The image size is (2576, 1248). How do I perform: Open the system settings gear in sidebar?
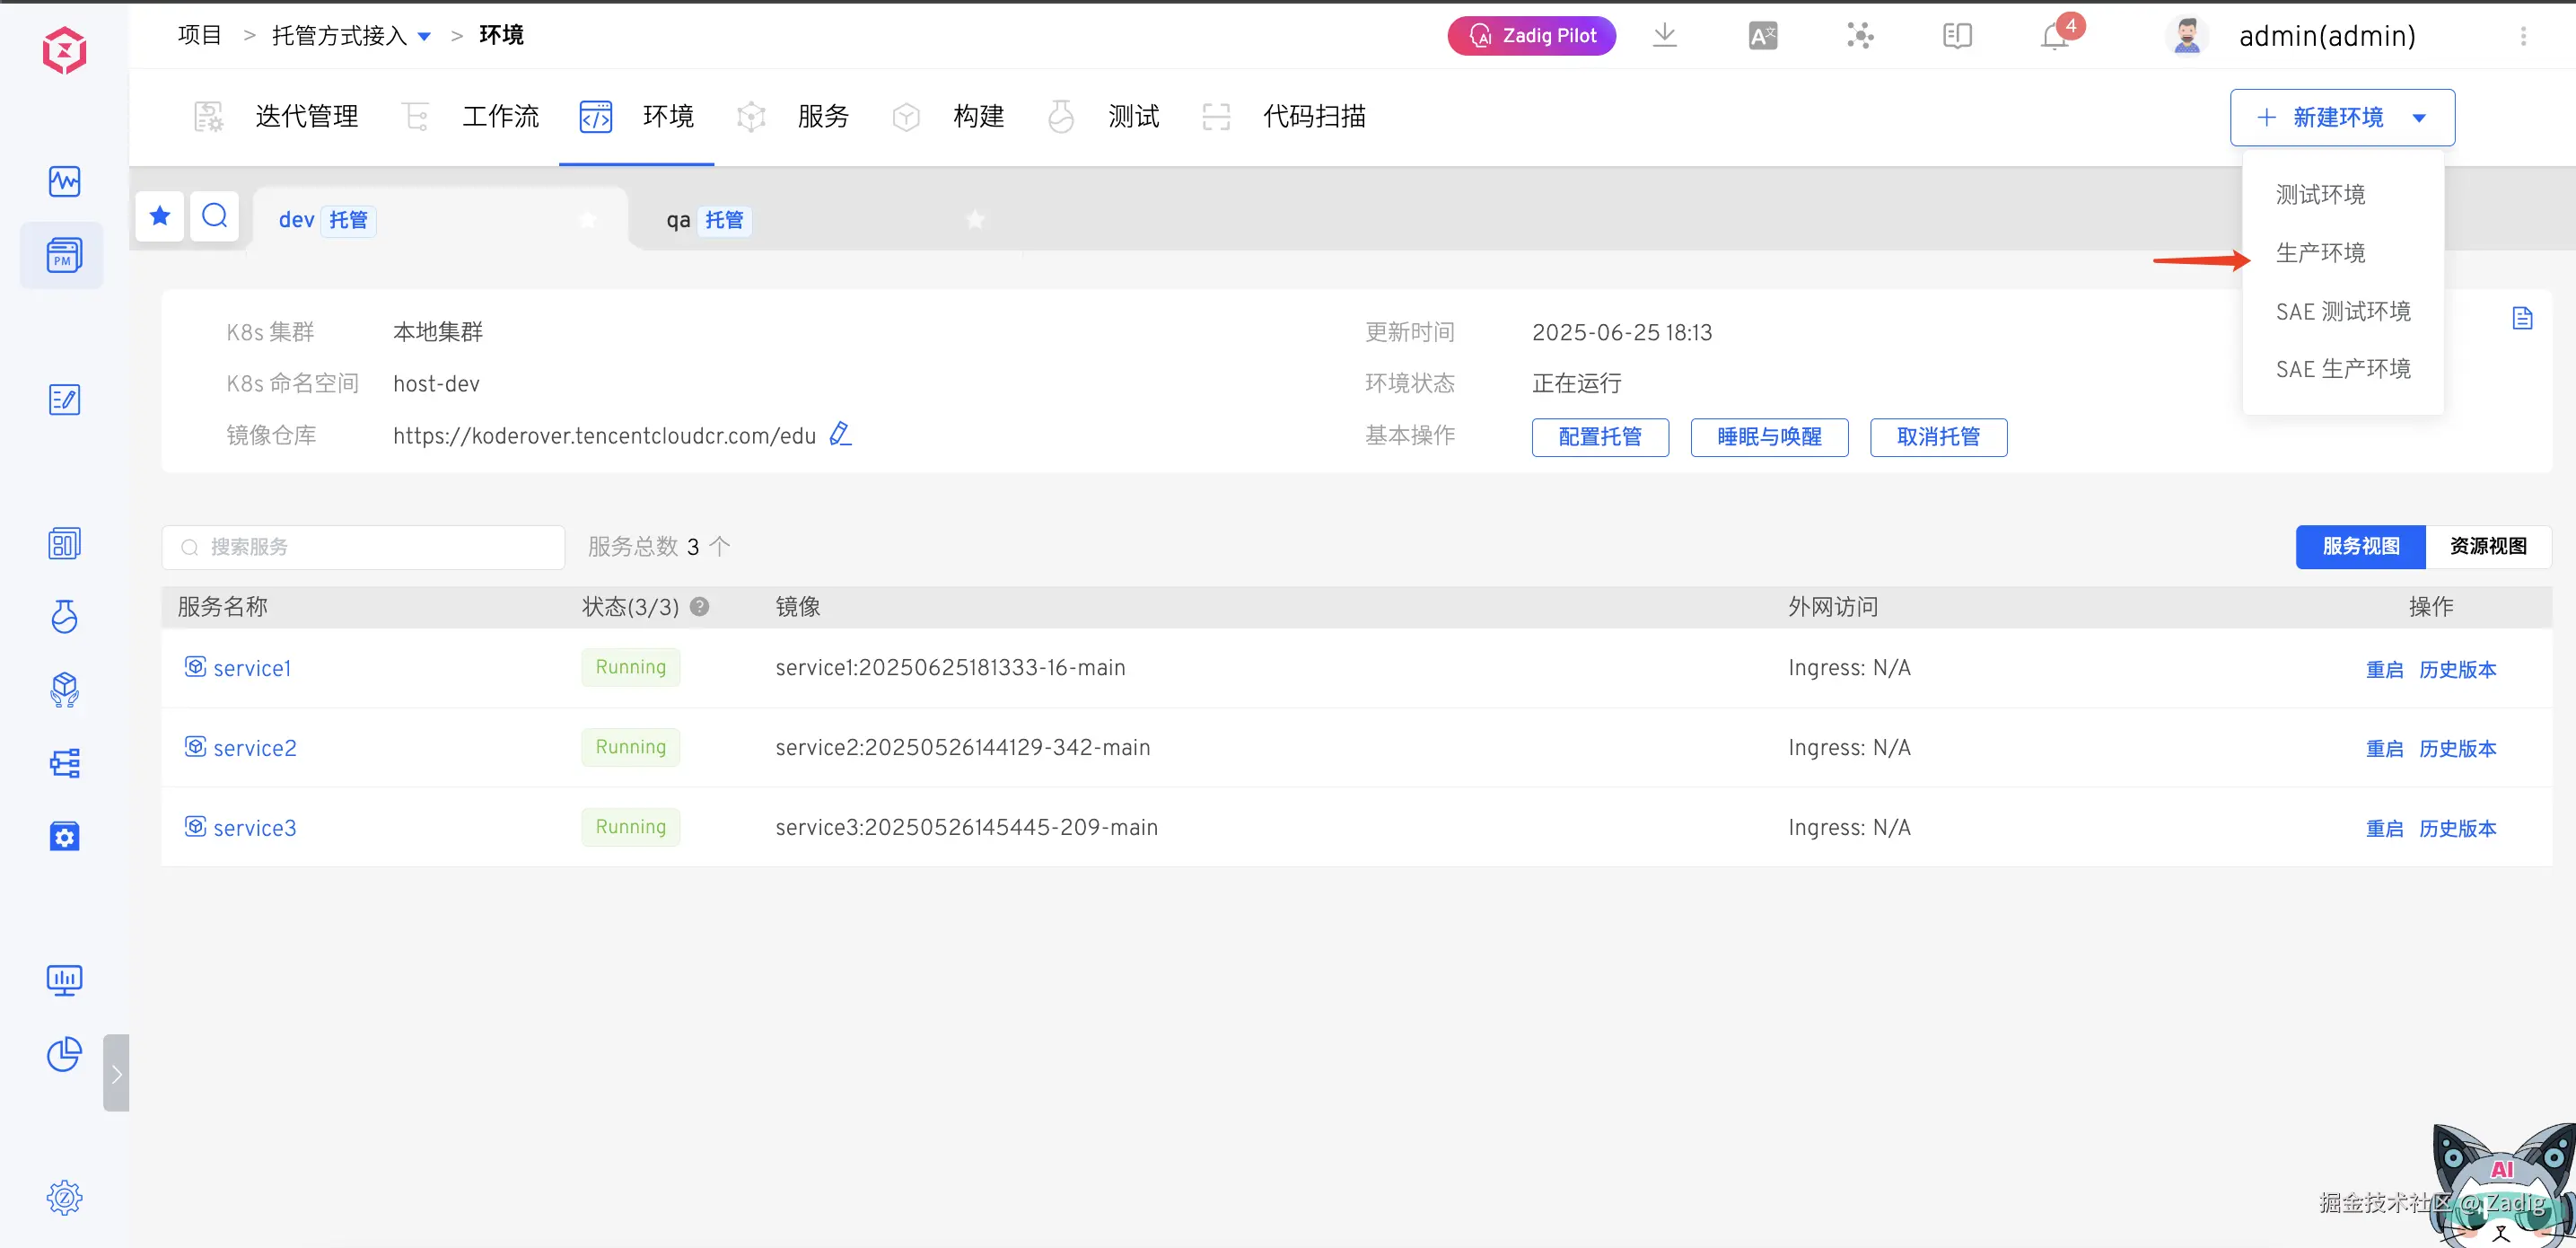(x=64, y=1197)
